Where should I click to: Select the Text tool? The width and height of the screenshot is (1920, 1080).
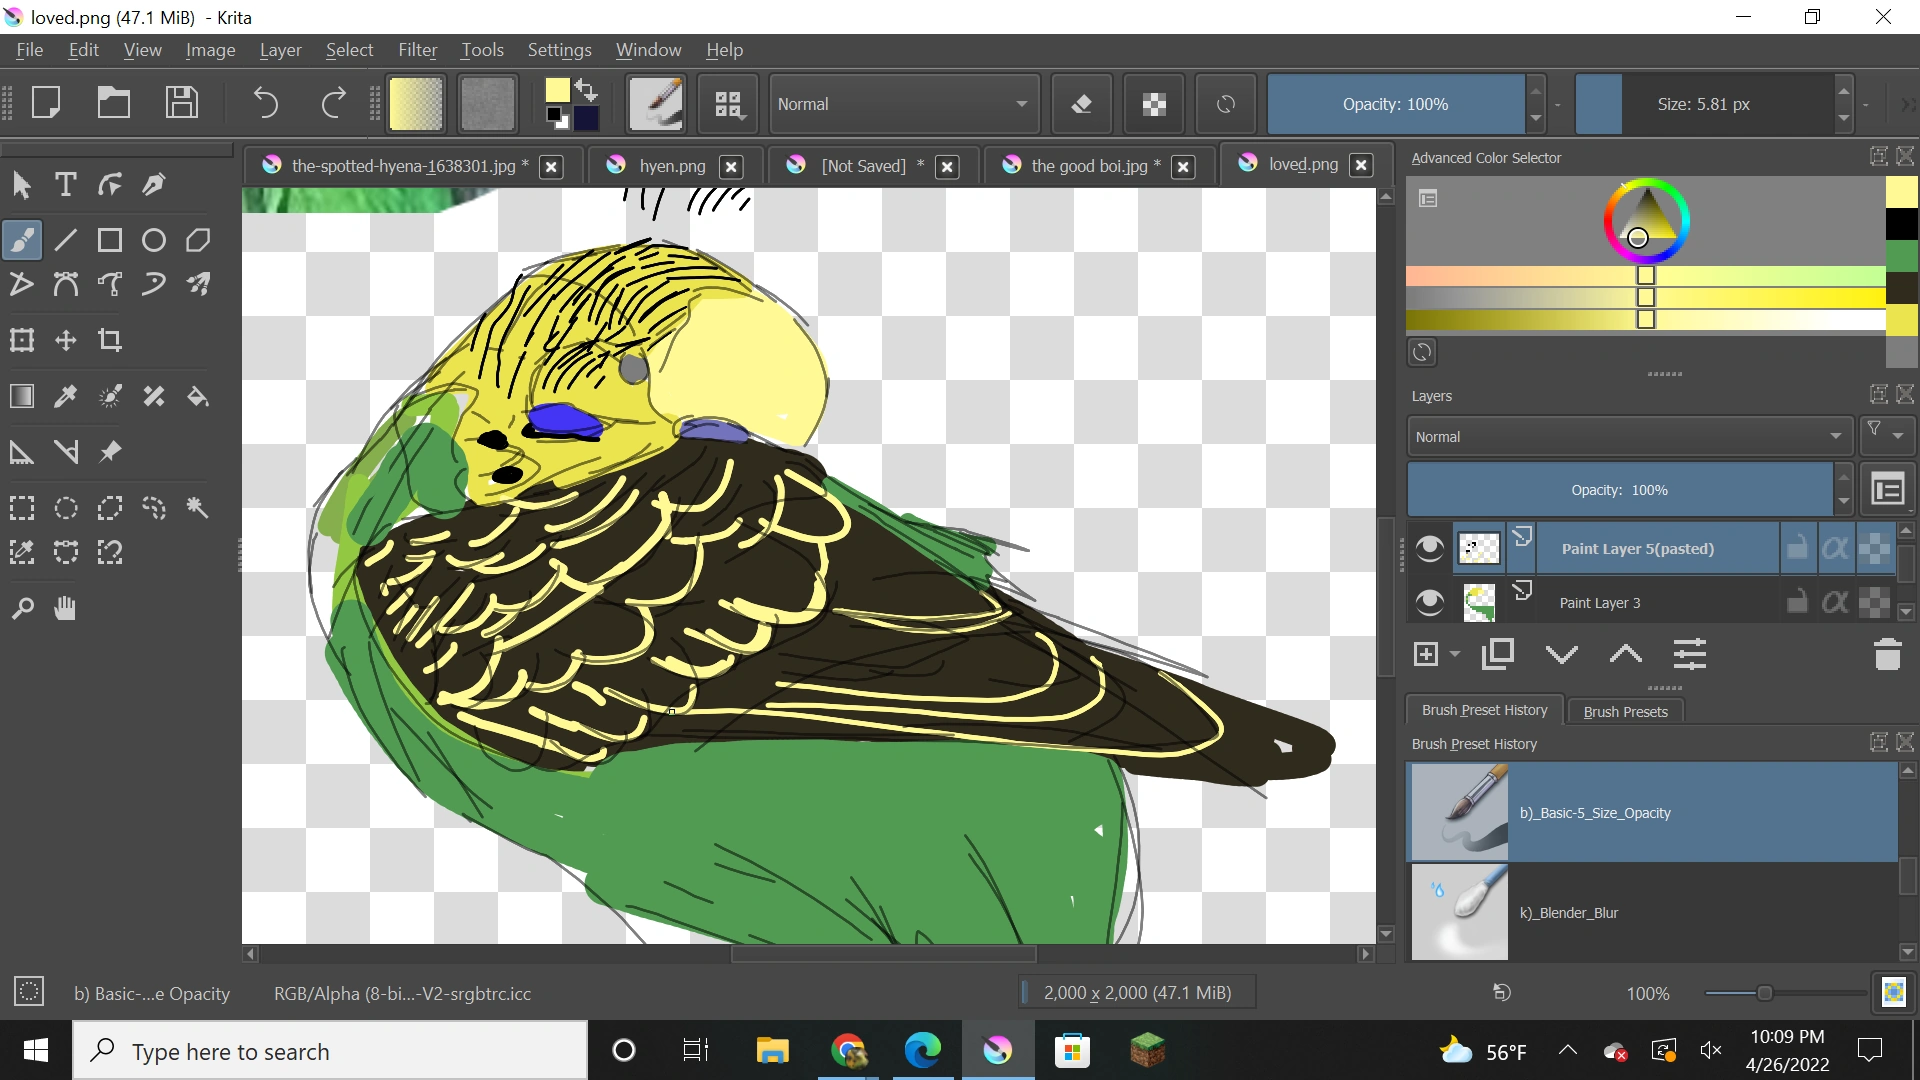coord(65,184)
